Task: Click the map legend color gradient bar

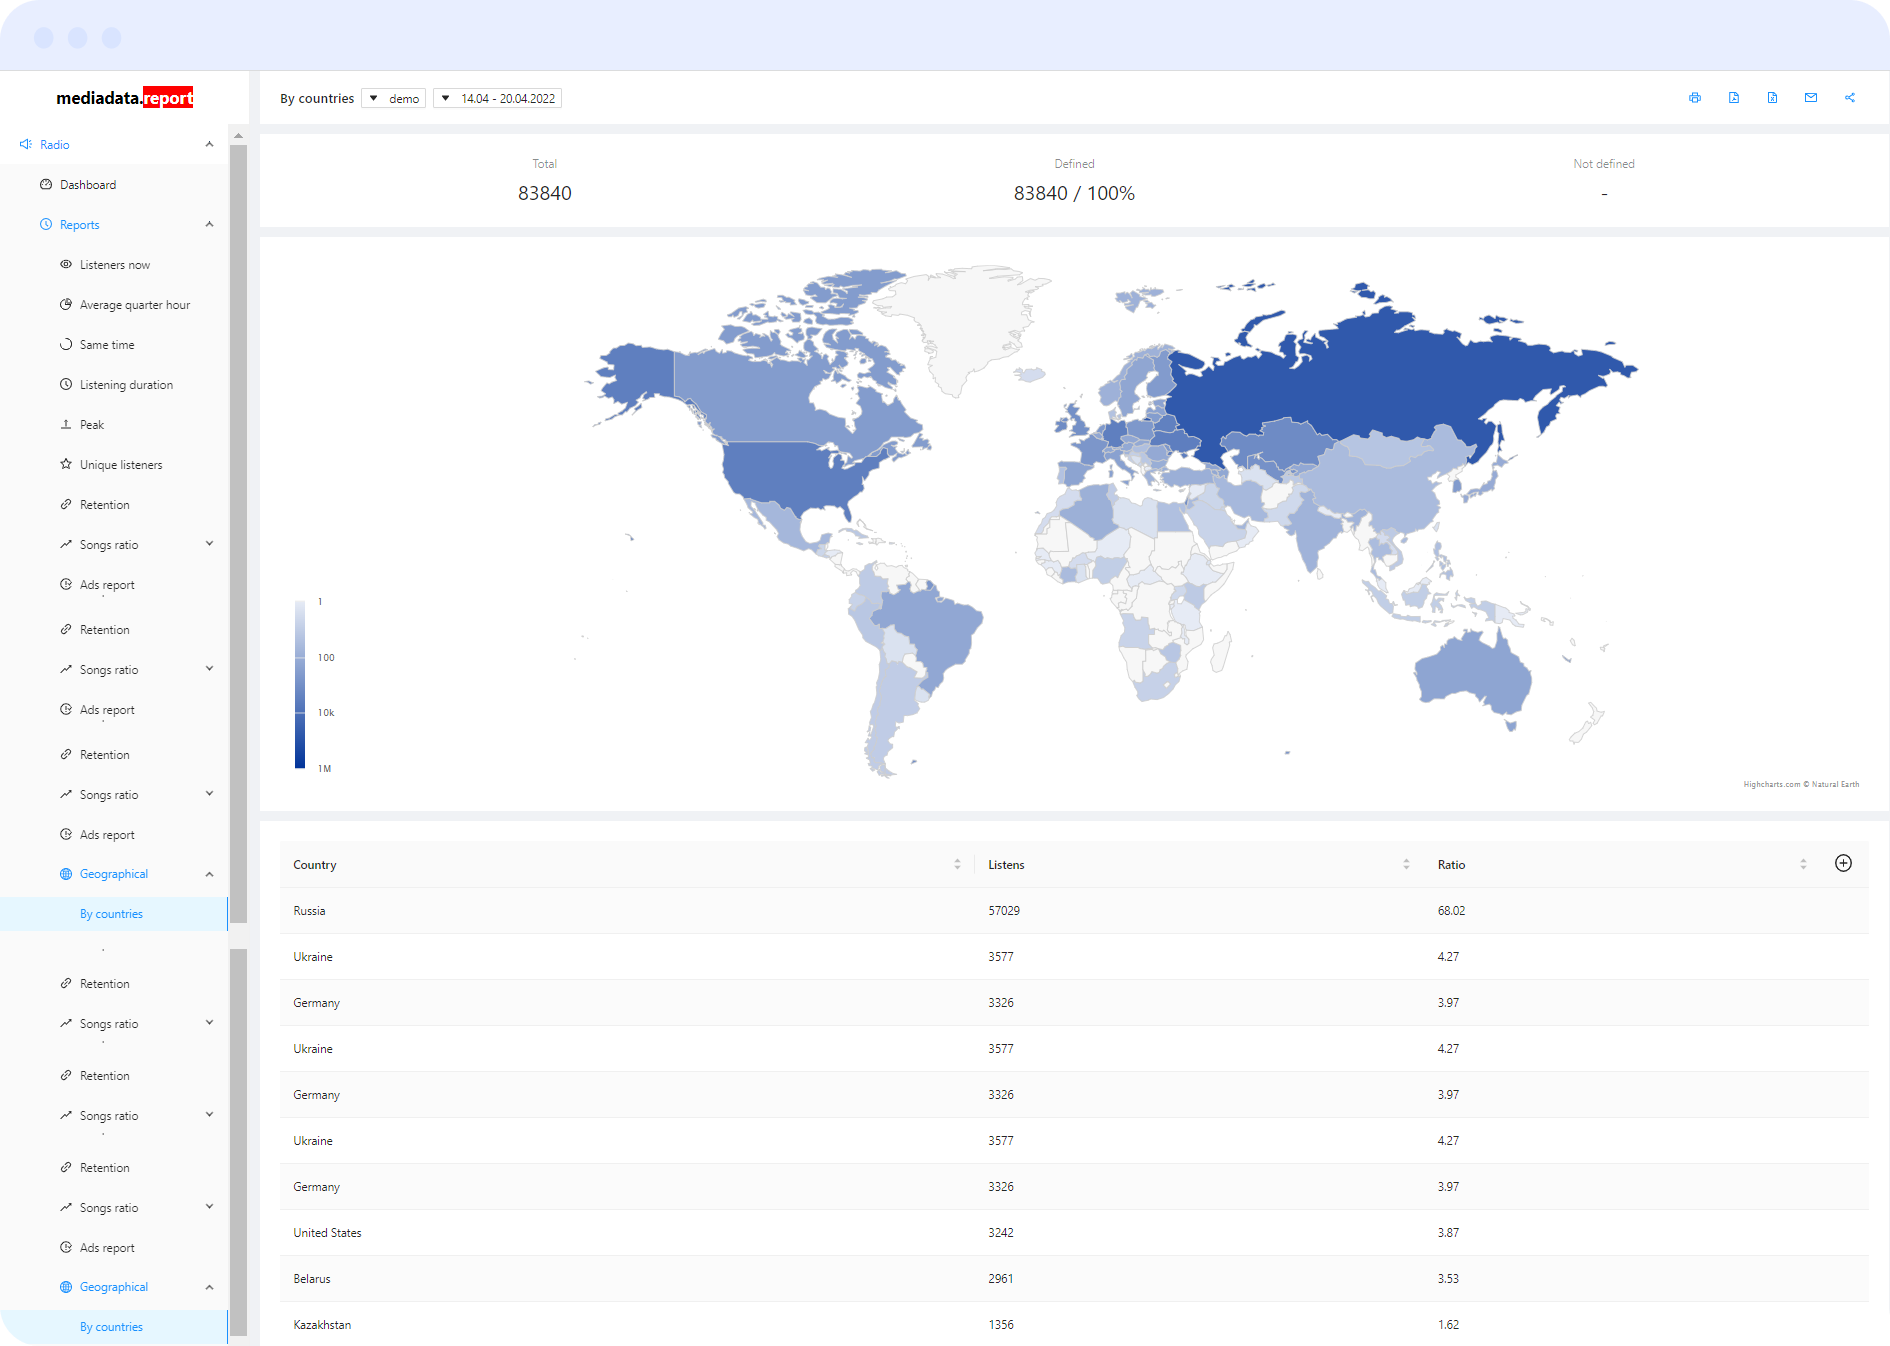Action: pyautogui.click(x=300, y=684)
